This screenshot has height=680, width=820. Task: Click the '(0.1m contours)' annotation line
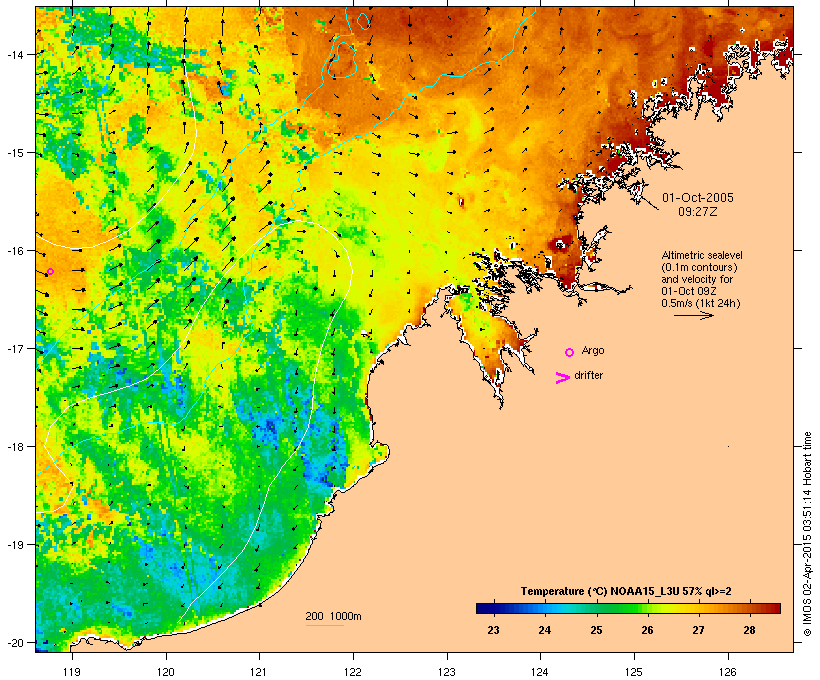pos(699,267)
